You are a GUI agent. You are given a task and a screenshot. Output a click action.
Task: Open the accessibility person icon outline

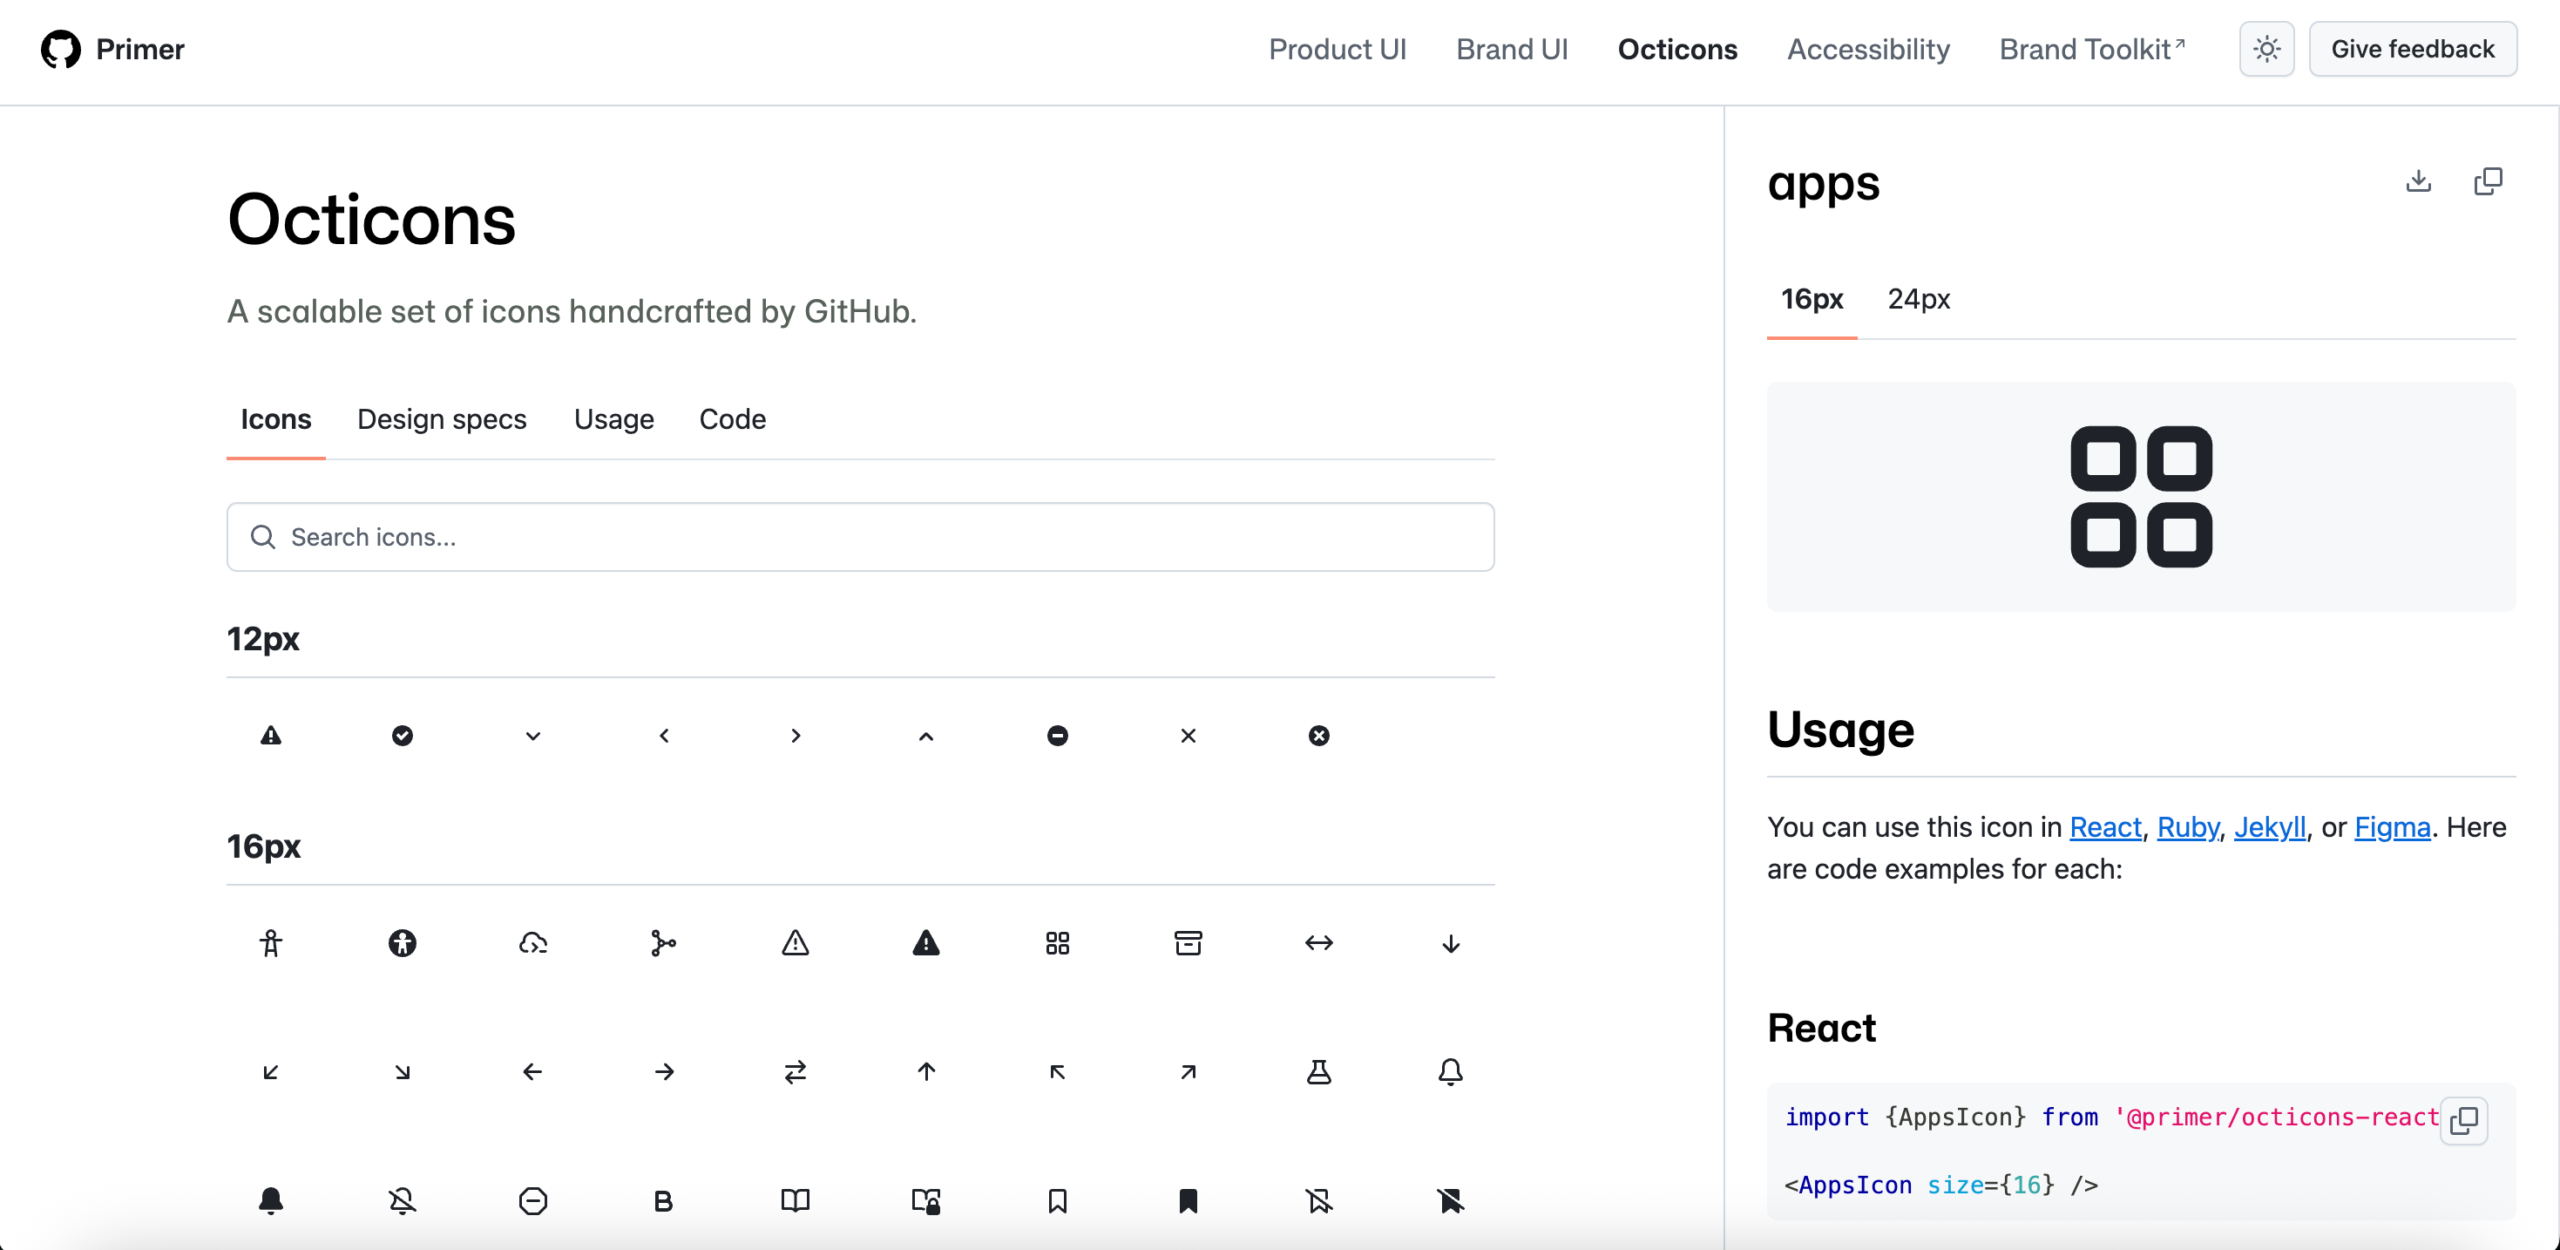tap(271, 943)
